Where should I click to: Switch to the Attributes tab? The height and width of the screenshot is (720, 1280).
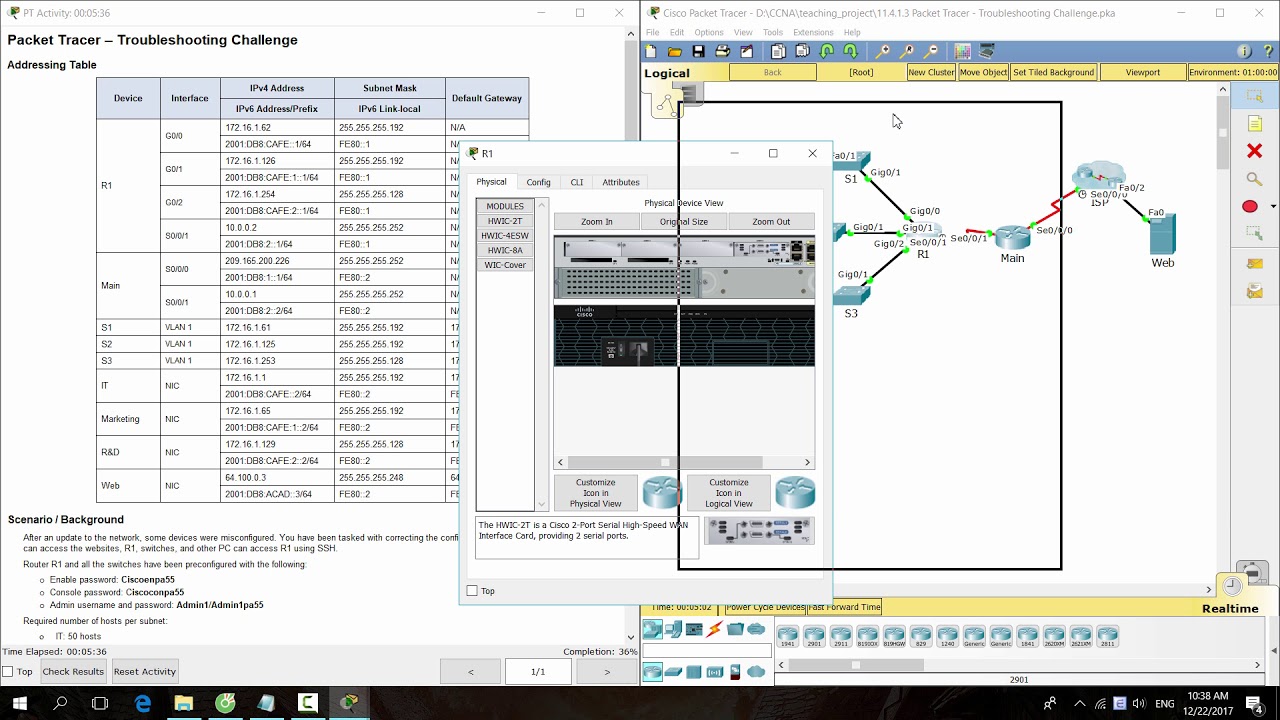[x=621, y=182]
